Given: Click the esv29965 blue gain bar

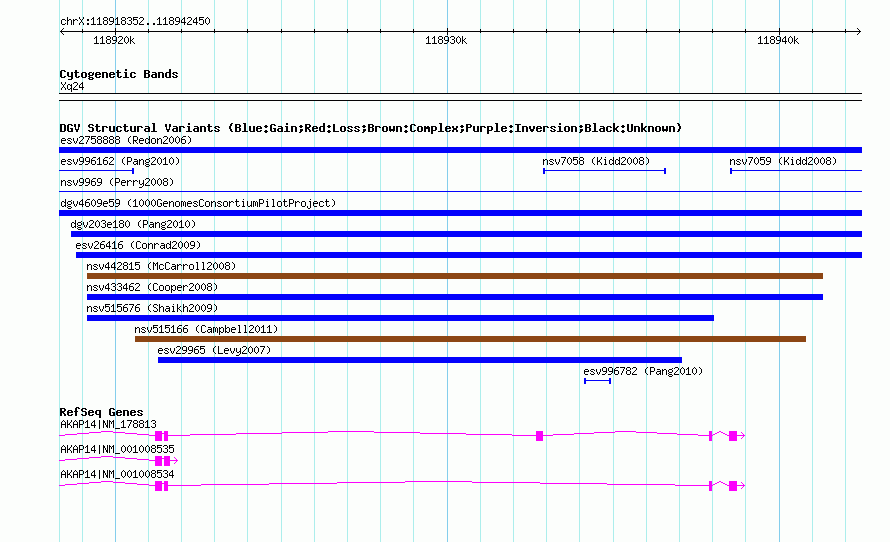Looking at the screenshot, I should click(420, 360).
